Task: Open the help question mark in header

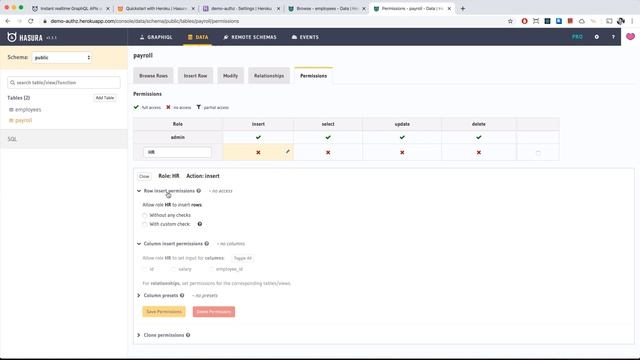Action: [x=613, y=37]
